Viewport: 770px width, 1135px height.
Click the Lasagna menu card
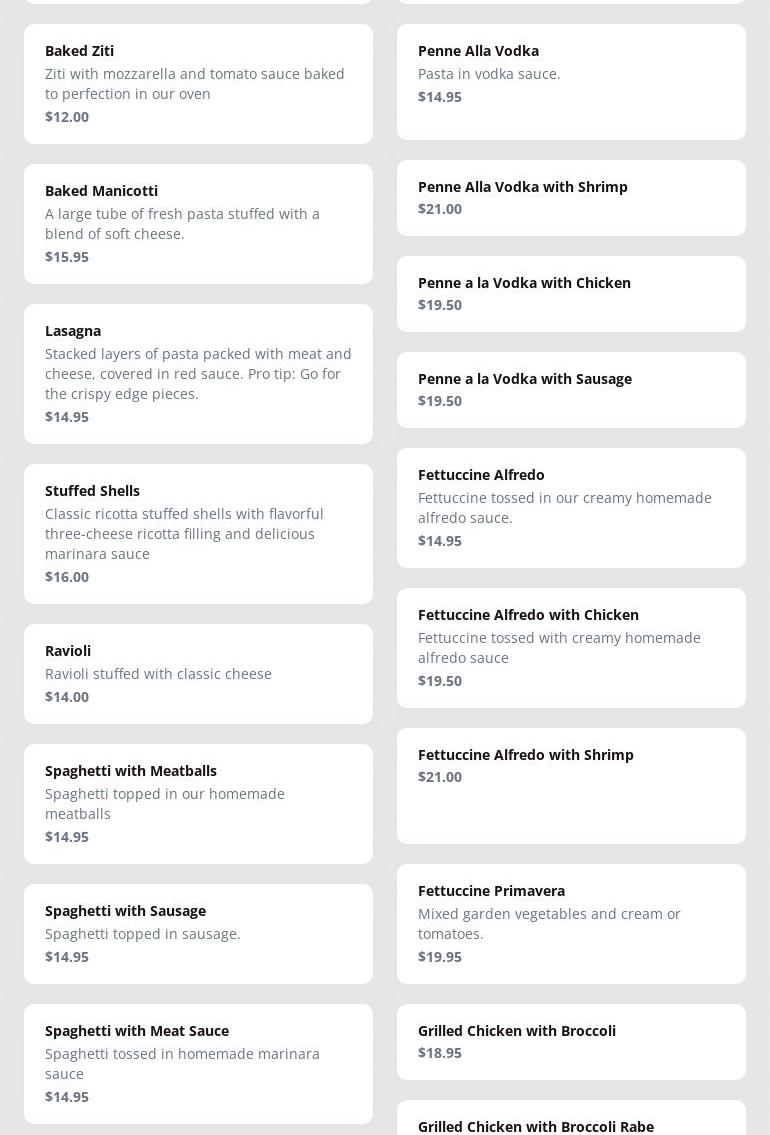click(x=198, y=373)
